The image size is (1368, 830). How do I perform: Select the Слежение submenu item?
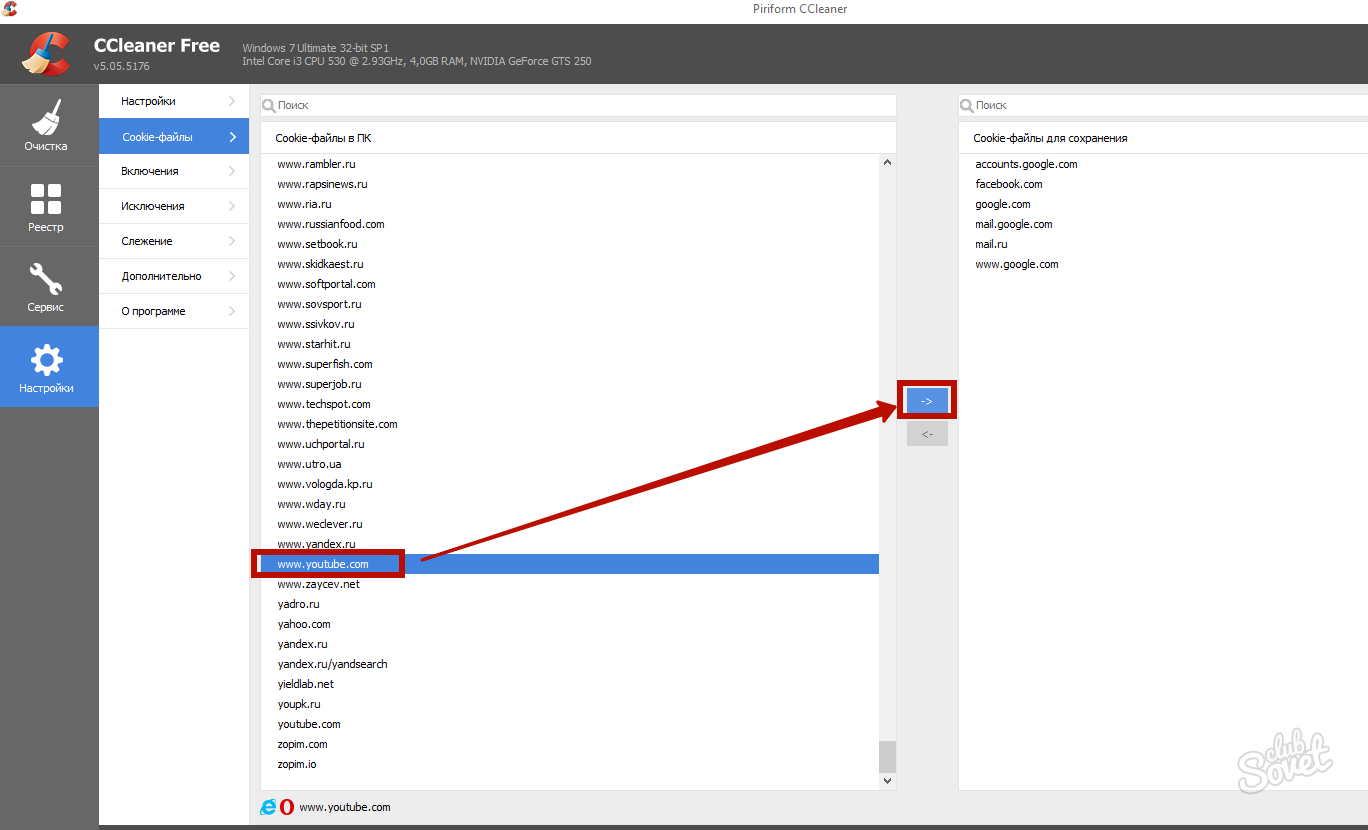point(174,241)
